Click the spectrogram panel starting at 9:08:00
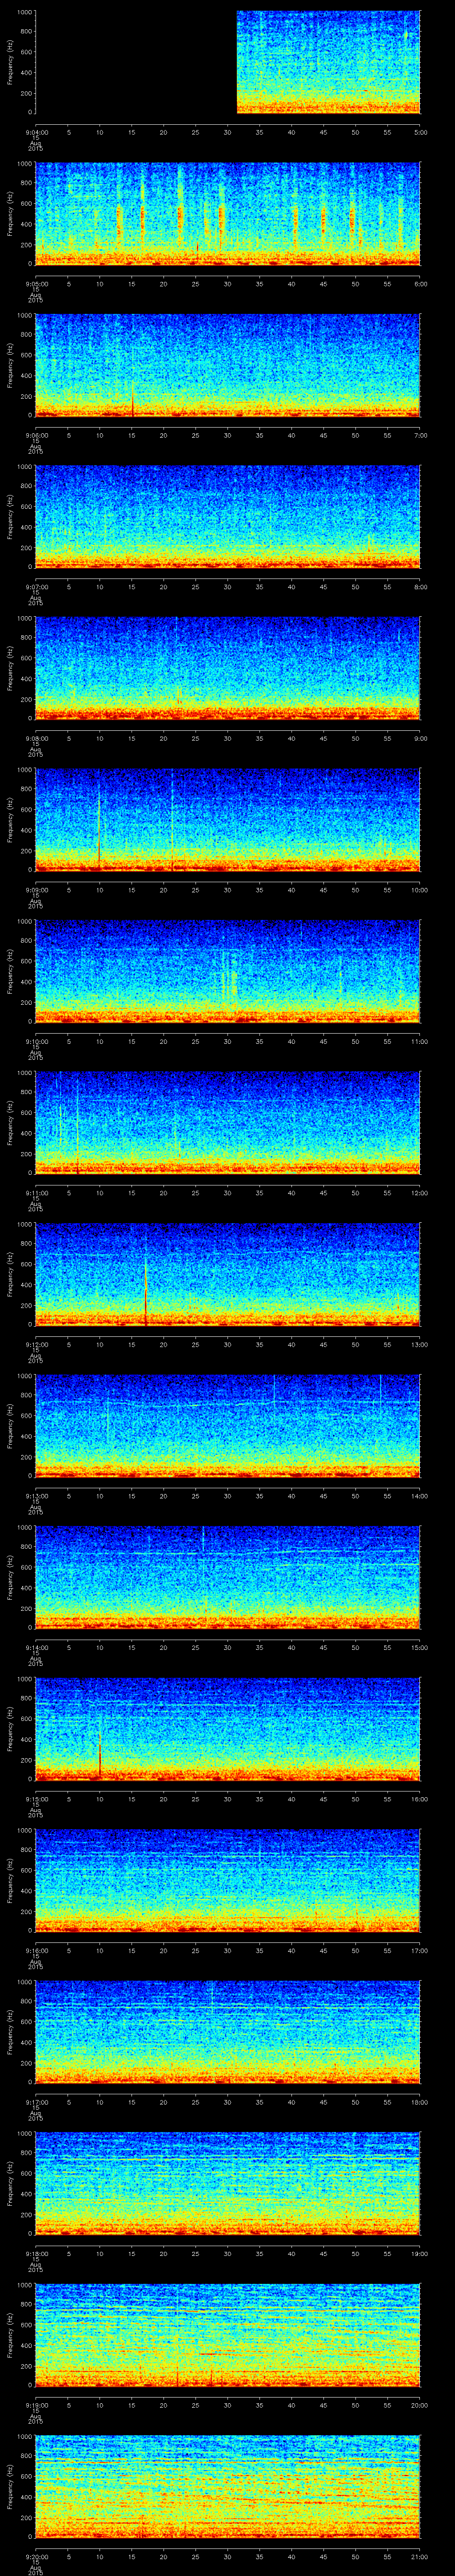This screenshot has height=2576, width=455. click(x=228, y=668)
